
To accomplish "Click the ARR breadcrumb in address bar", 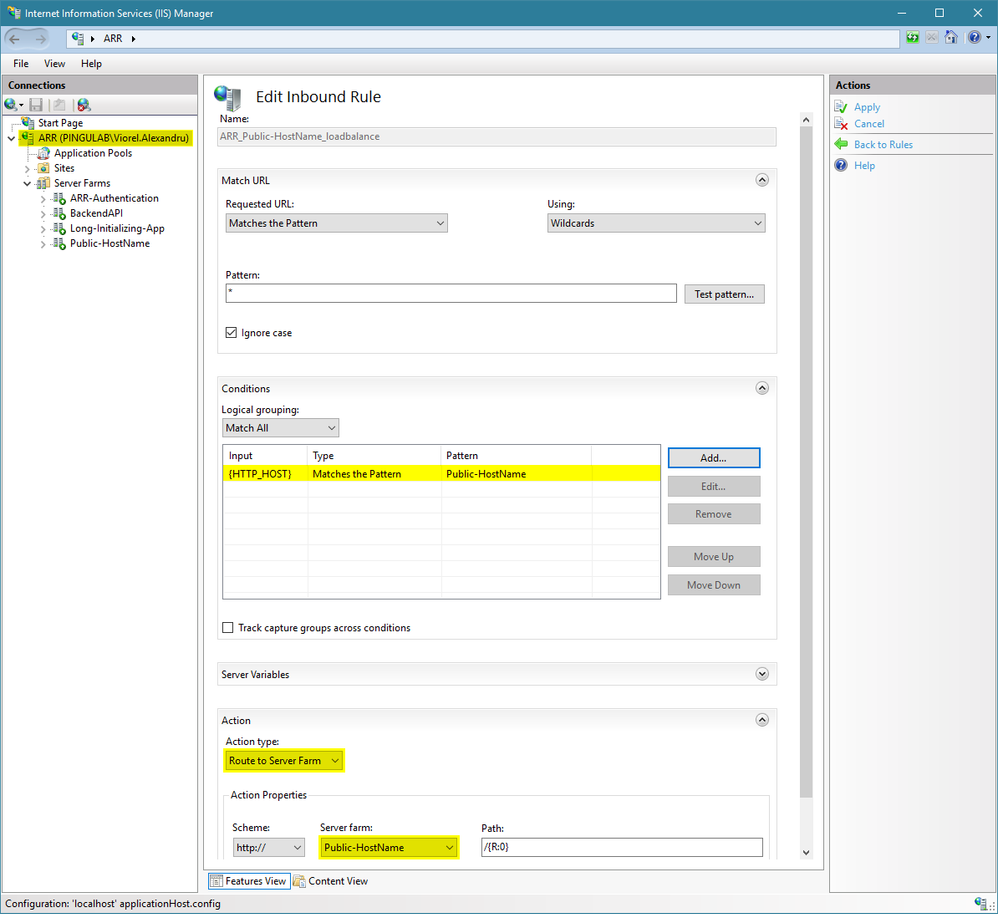I will tap(113, 39).
